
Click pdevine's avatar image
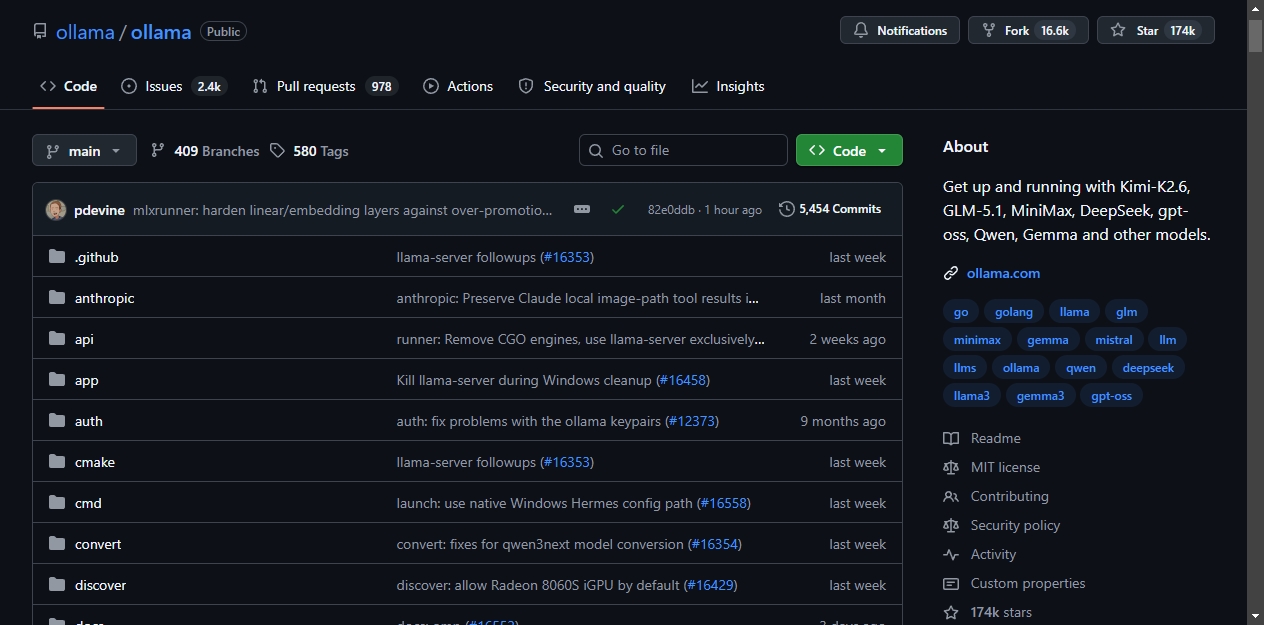point(56,209)
